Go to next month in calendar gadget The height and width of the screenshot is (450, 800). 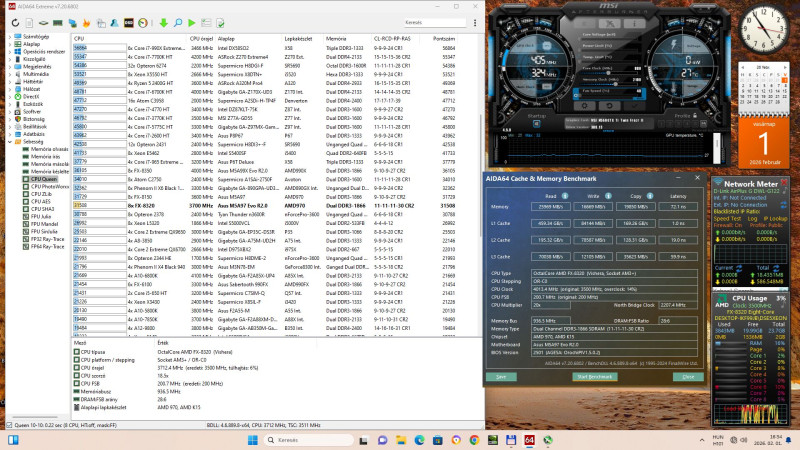pos(785,67)
